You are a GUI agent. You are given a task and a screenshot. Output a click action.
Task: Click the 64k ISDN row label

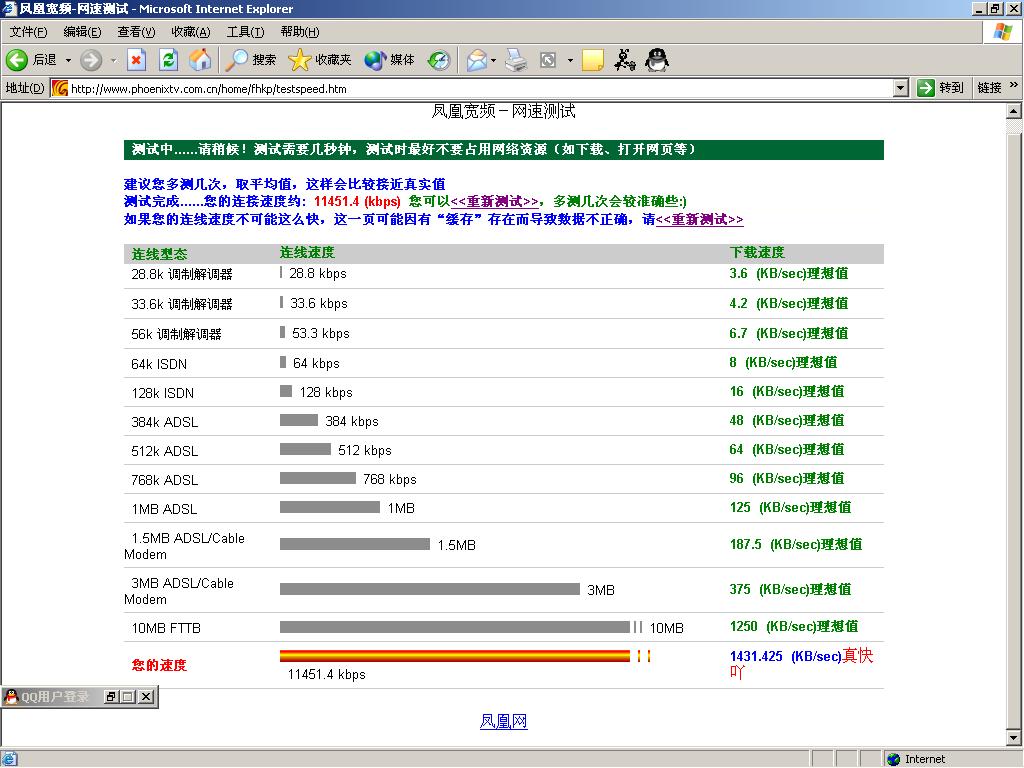(159, 364)
